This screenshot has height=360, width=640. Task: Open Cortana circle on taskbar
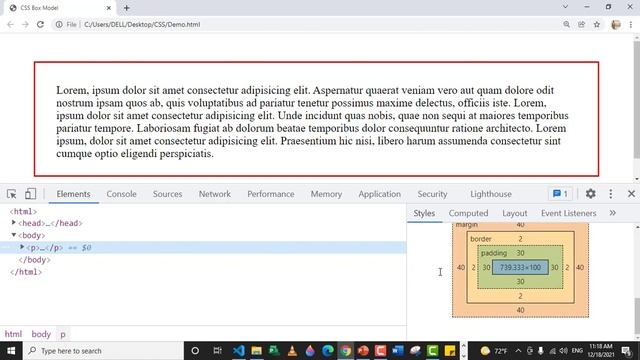(195, 351)
